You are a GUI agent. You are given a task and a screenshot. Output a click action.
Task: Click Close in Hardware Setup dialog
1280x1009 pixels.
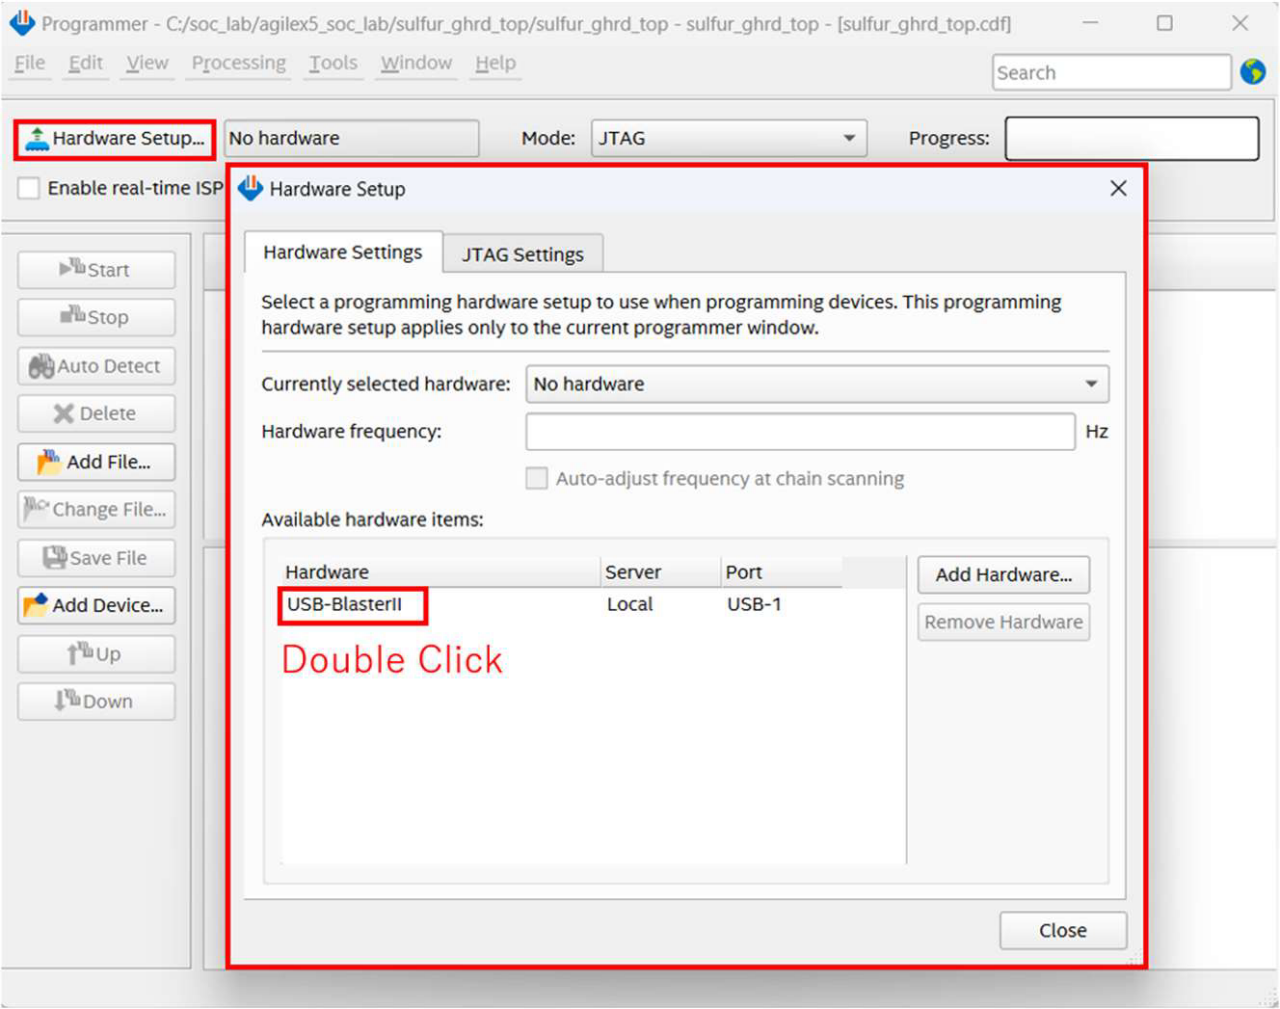point(1062,930)
